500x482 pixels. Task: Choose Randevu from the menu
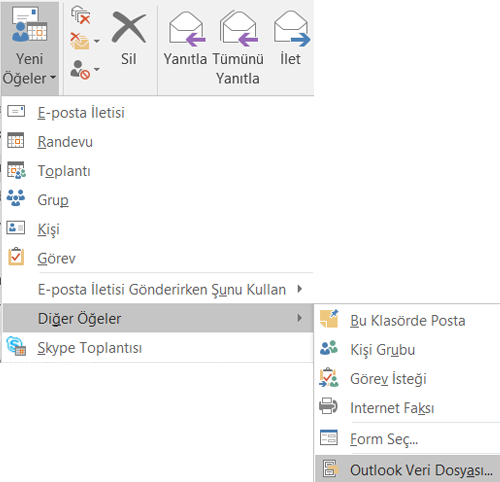(x=157, y=142)
